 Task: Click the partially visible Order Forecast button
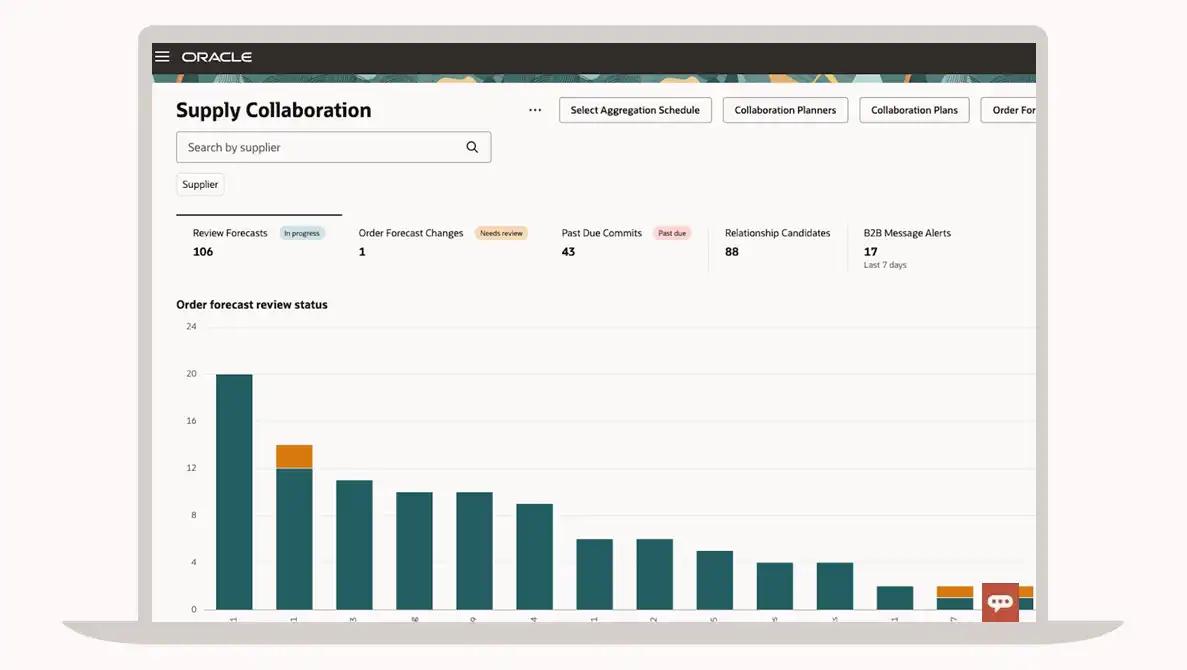1011,110
